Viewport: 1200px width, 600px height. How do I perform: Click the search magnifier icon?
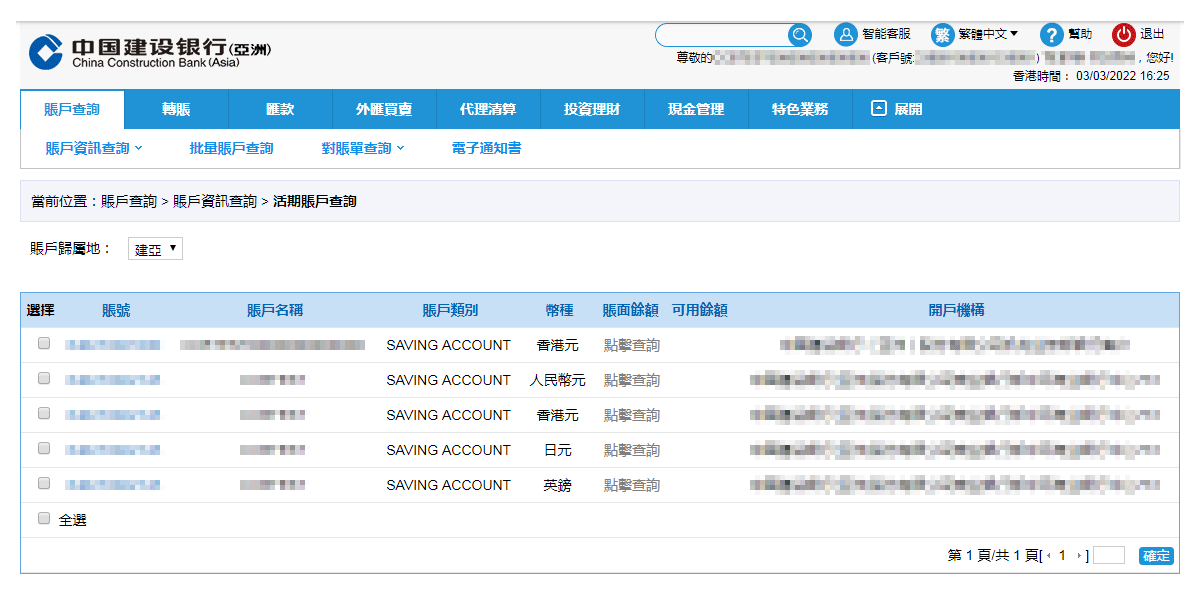[x=800, y=35]
